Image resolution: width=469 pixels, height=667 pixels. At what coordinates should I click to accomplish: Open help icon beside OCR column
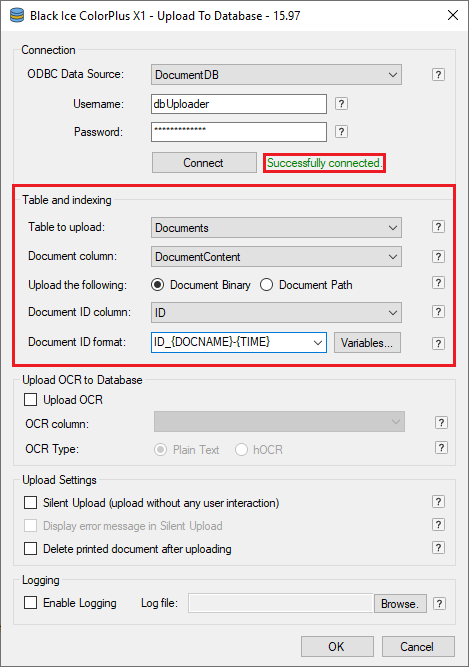(441, 422)
